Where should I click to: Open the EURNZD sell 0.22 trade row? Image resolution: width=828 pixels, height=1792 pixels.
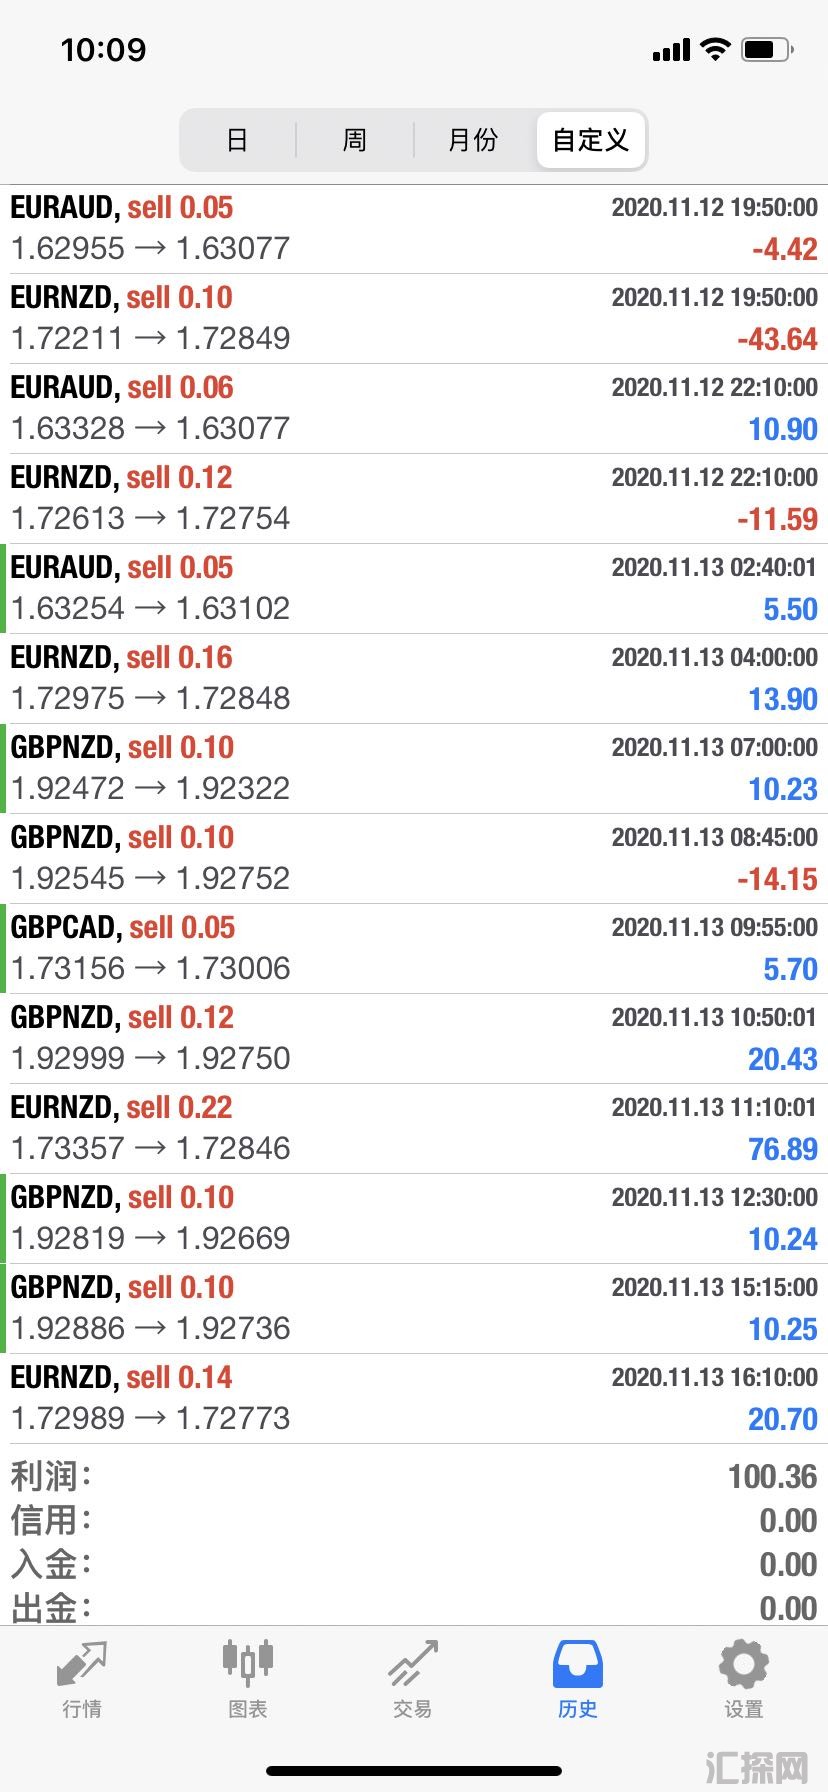[414, 1128]
